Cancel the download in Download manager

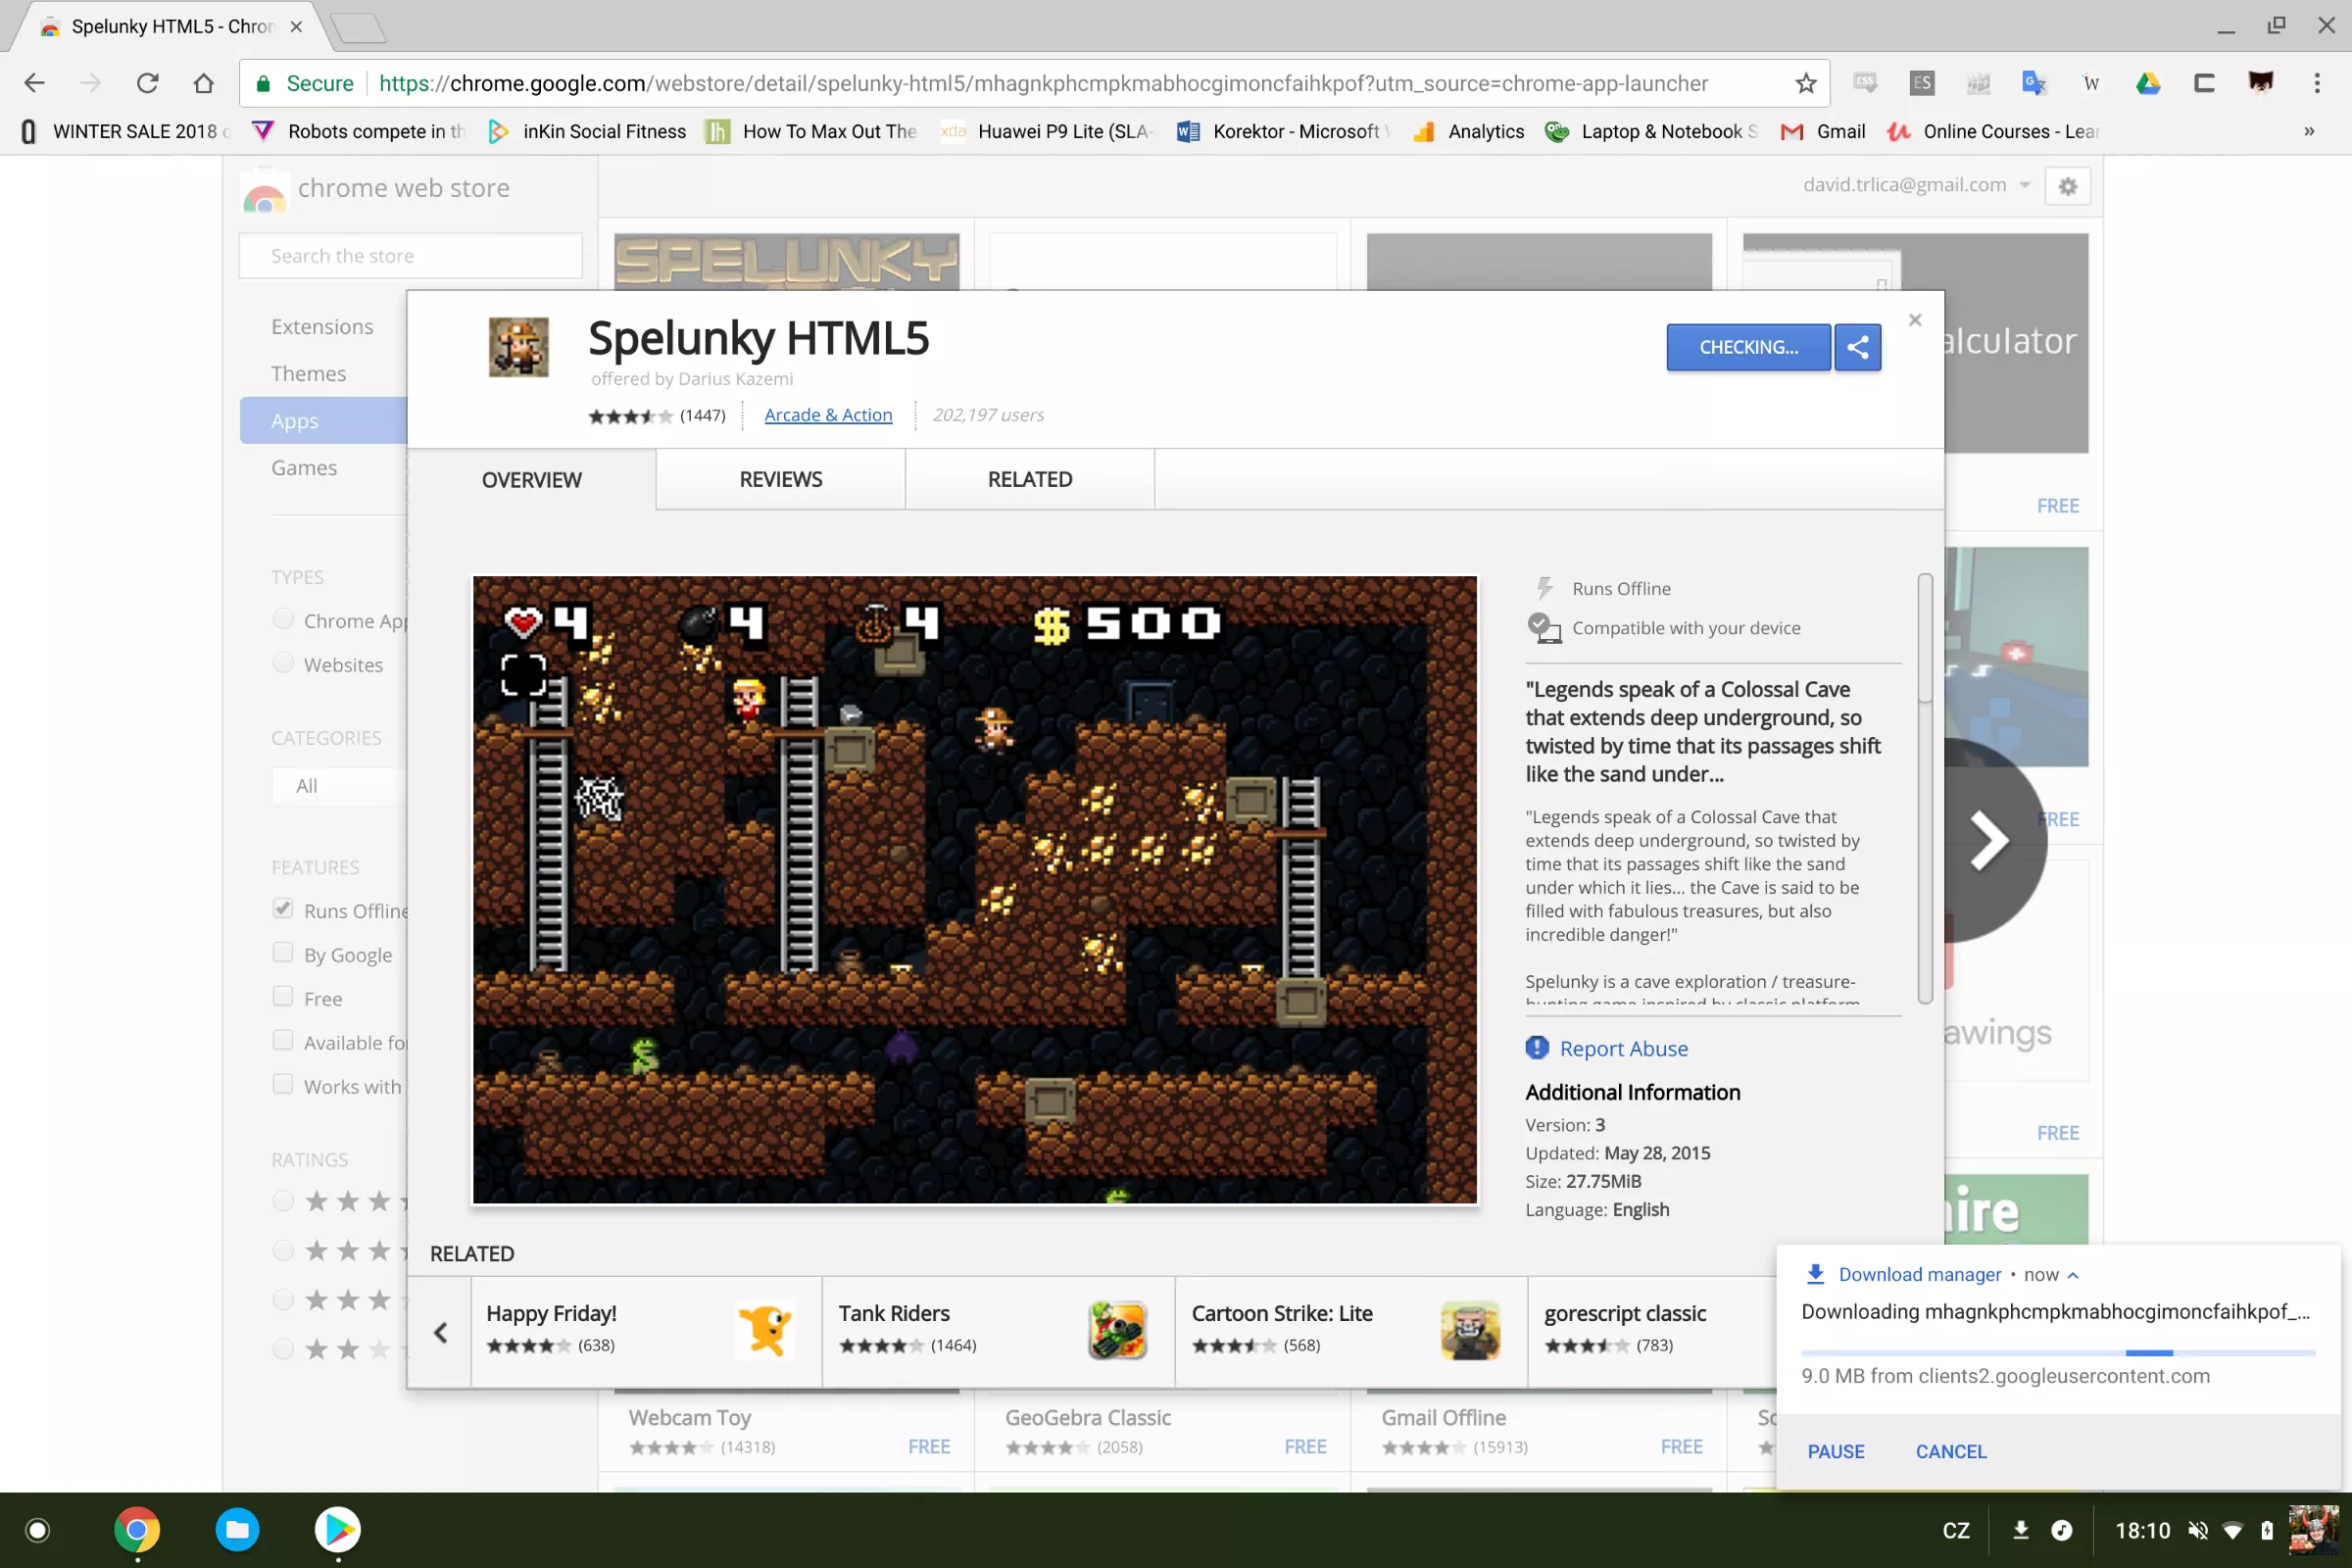click(x=1951, y=1451)
